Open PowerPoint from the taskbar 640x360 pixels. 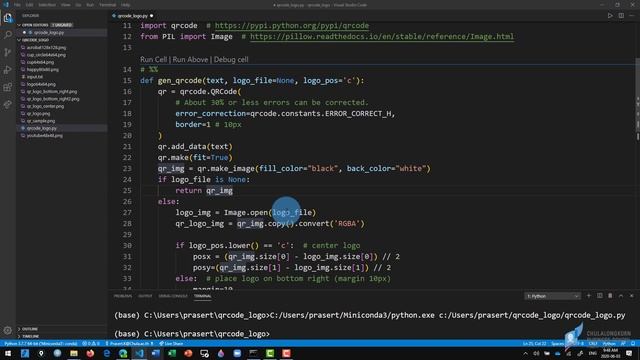(188, 353)
